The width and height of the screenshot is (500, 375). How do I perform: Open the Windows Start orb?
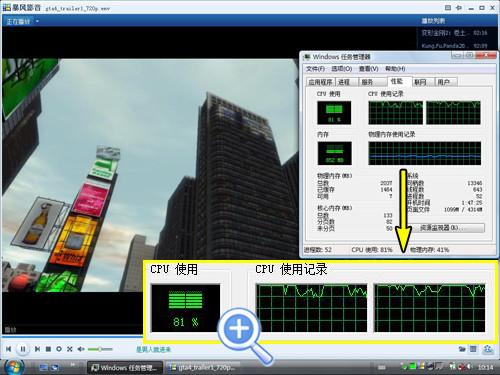coord(13,367)
